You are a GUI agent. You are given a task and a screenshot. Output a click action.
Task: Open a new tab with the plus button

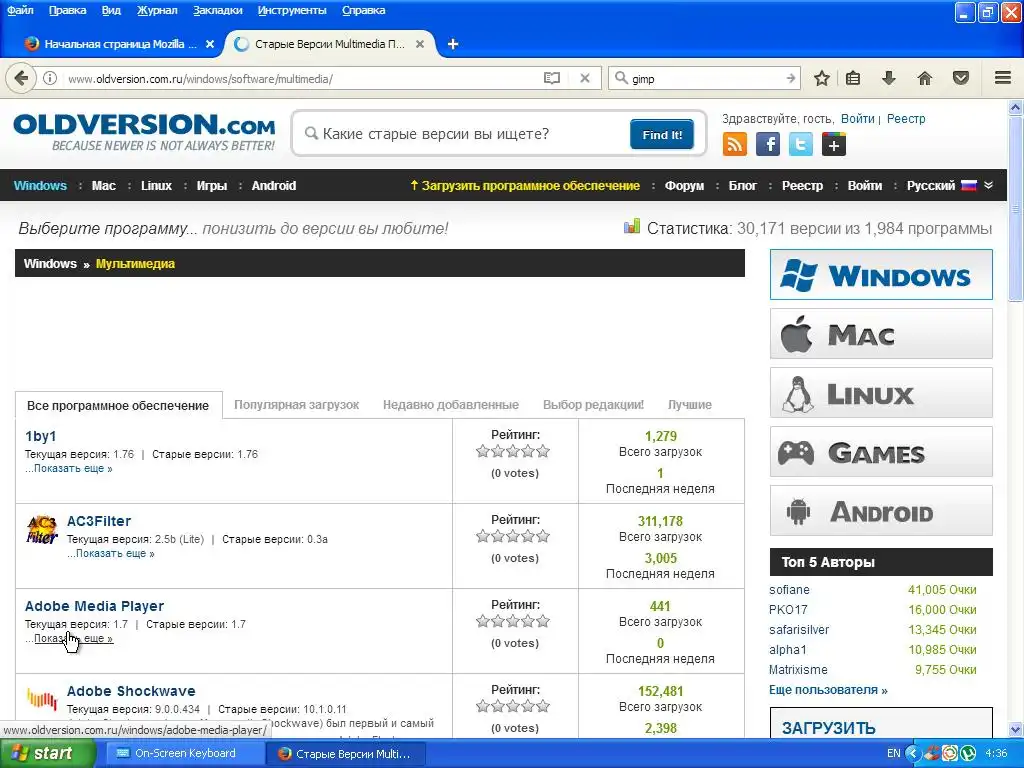coord(453,44)
